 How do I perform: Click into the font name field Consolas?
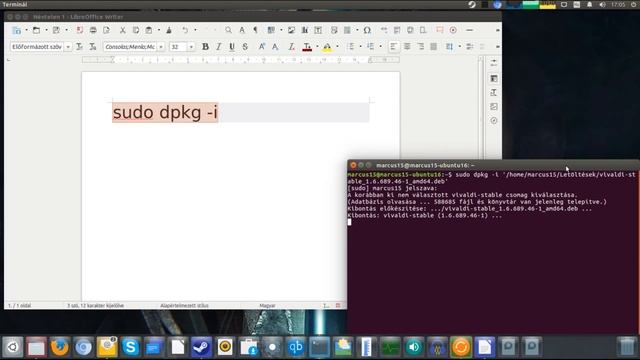tap(130, 47)
